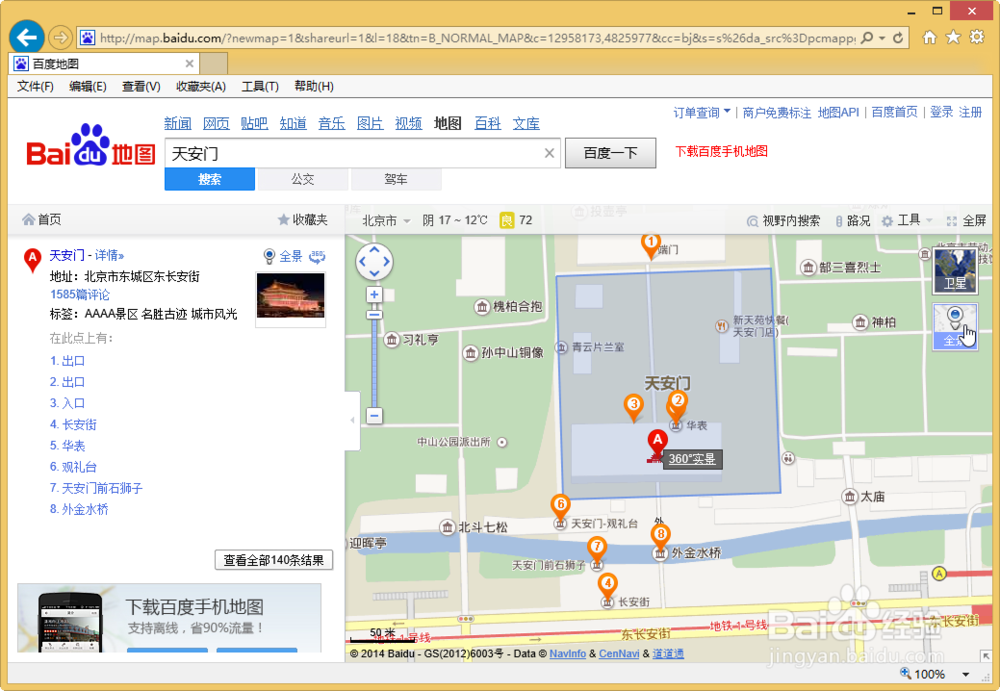Screen dimensions: 1000x691
Task: Click orange marker 4 near 长安街
Action: [608, 587]
